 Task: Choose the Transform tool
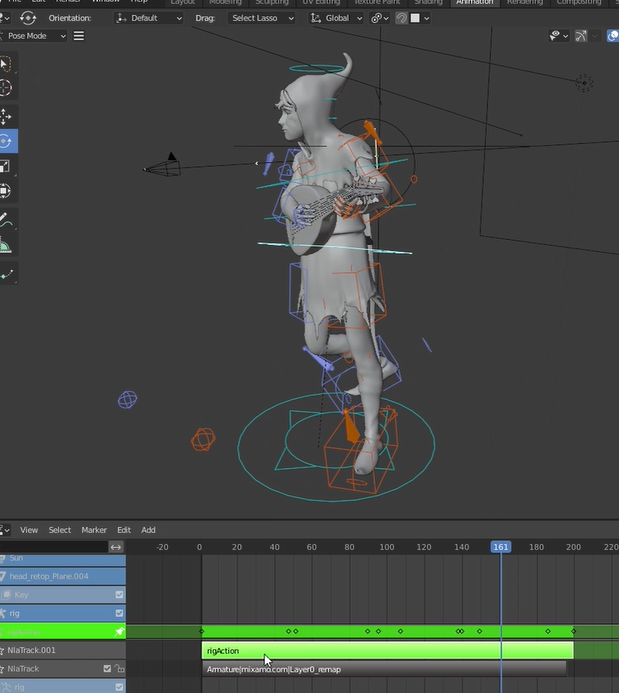point(5,190)
